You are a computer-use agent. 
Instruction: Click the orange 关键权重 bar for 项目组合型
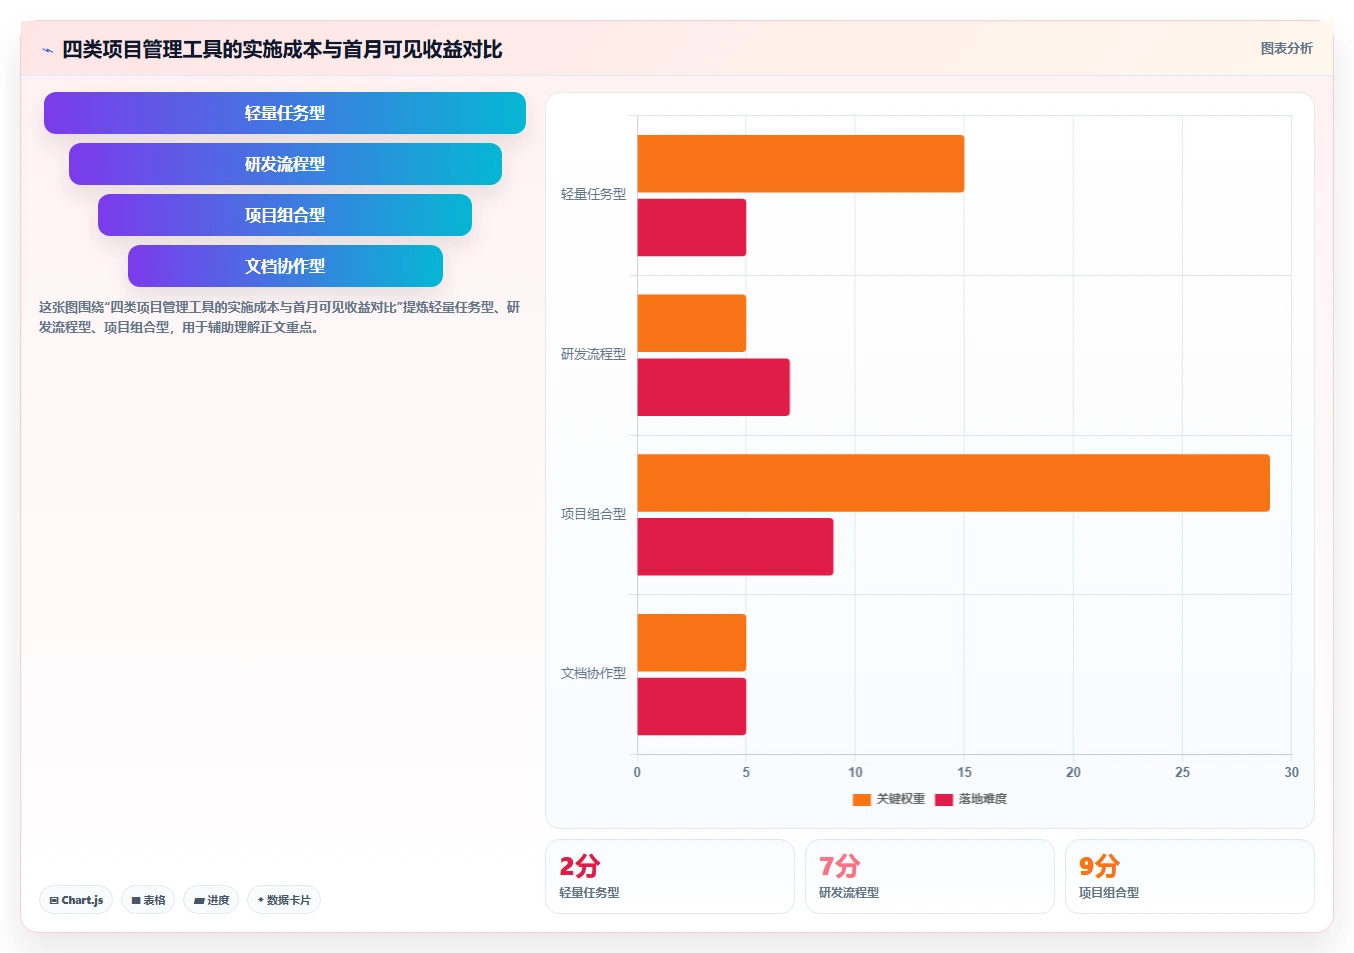tap(953, 483)
